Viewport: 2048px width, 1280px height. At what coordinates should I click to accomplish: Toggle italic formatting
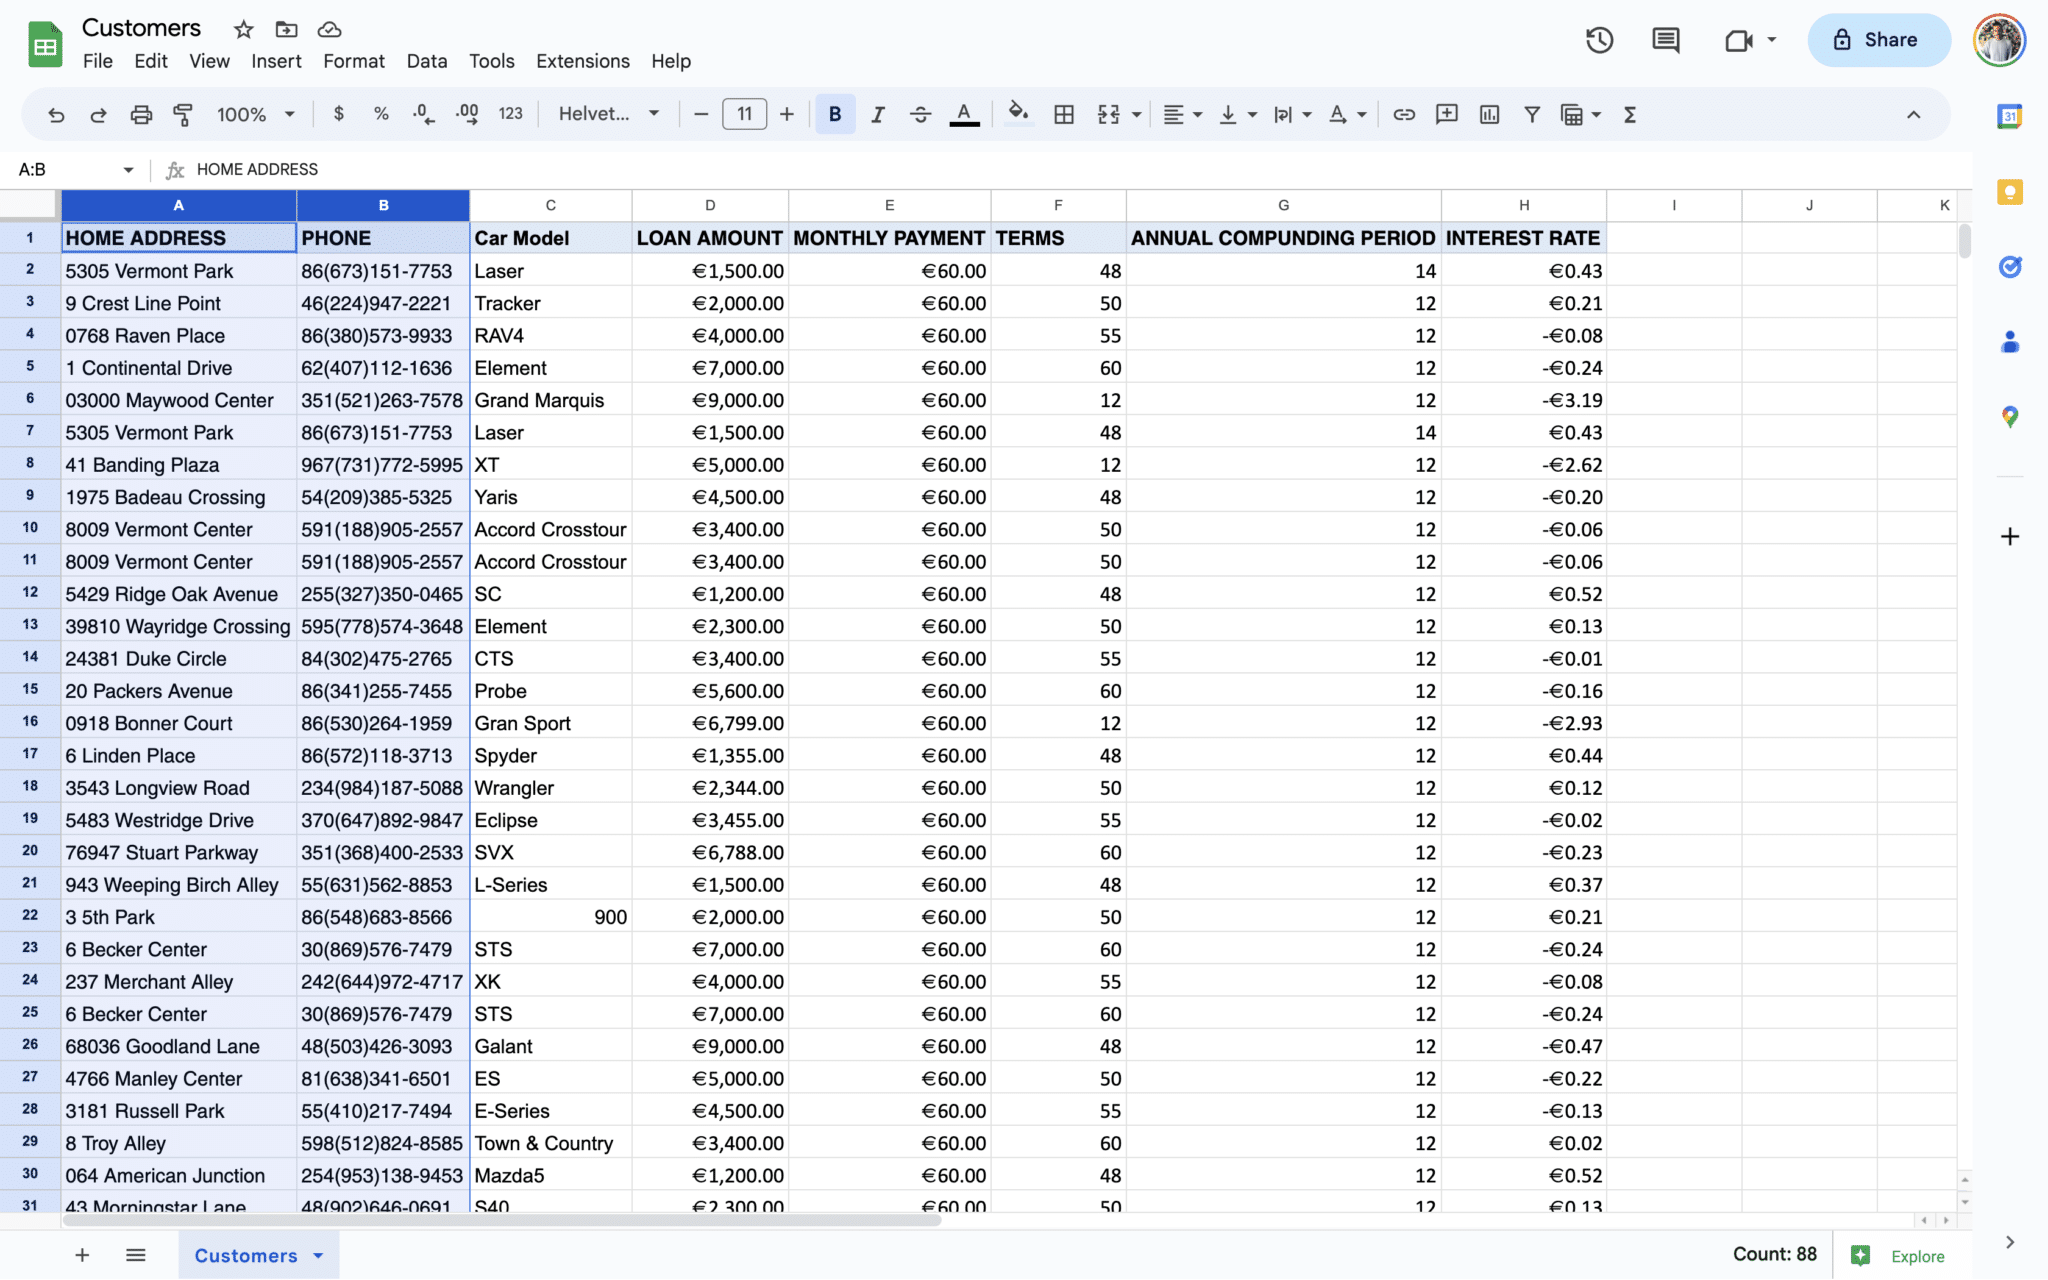(877, 114)
